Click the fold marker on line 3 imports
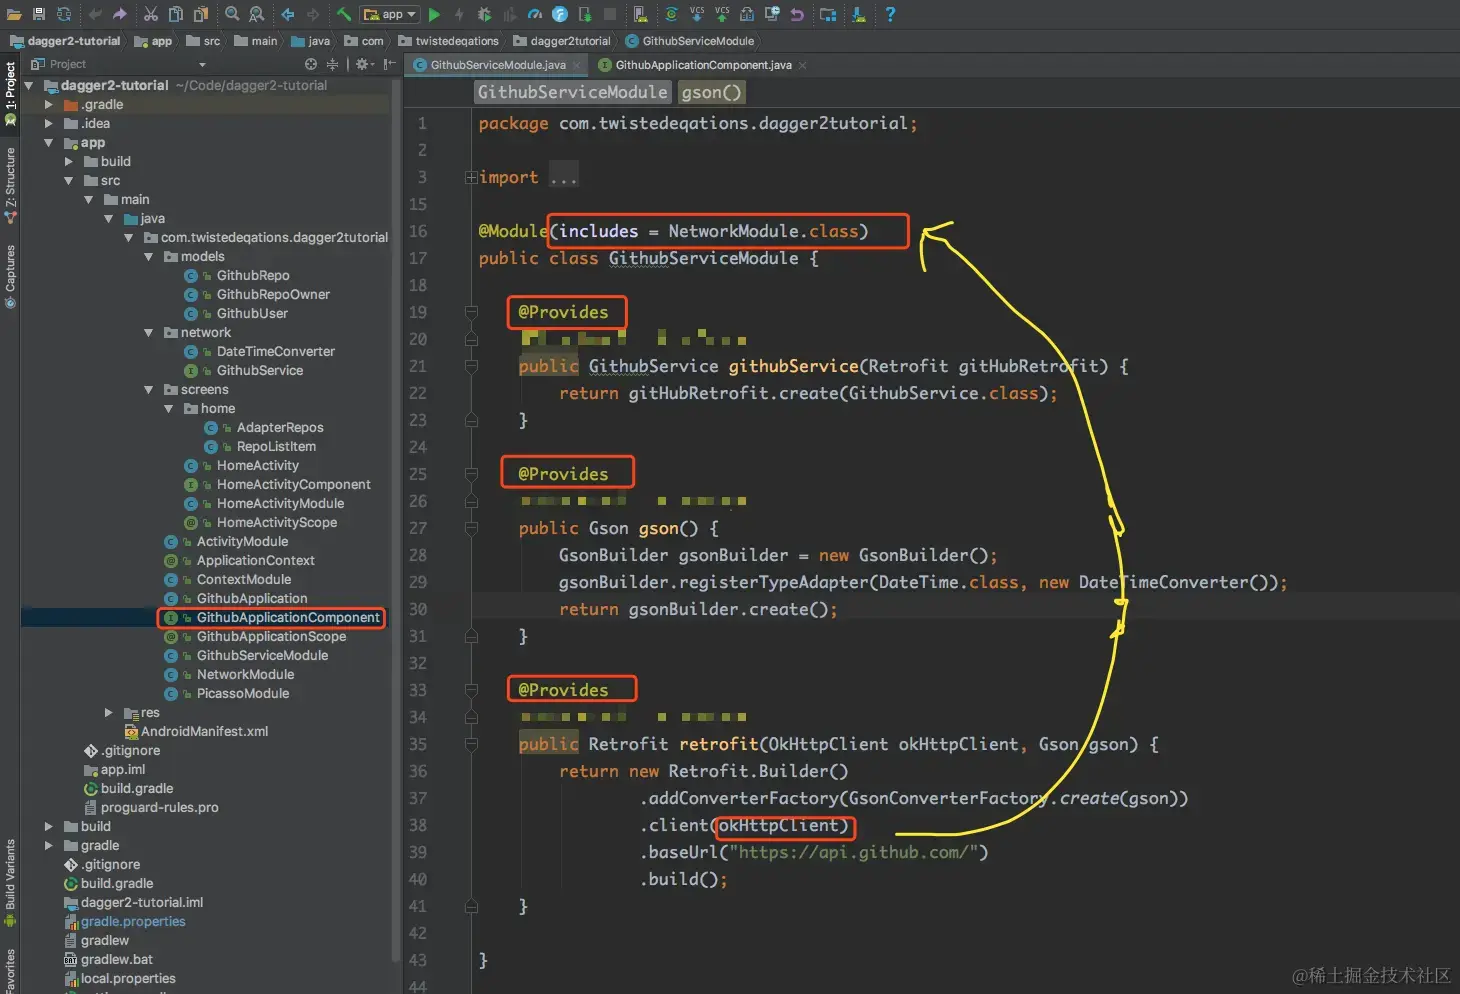The image size is (1460, 994). 470,177
